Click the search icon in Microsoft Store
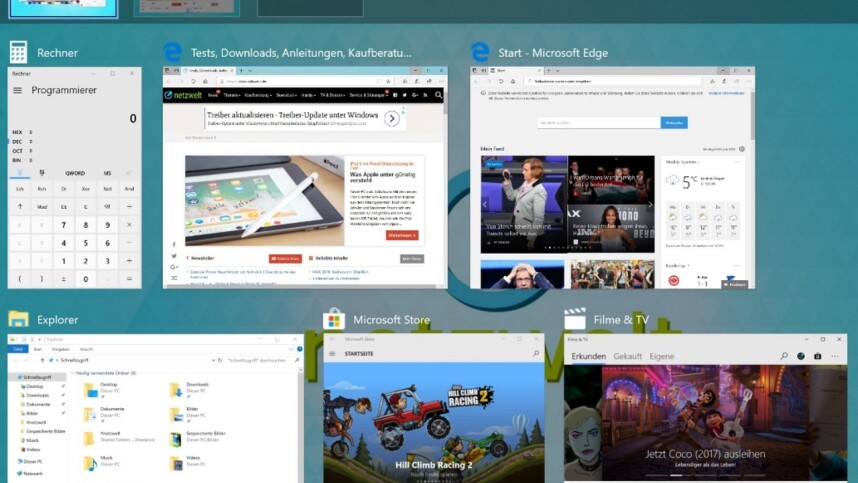This screenshot has height=483, width=858. [536, 354]
